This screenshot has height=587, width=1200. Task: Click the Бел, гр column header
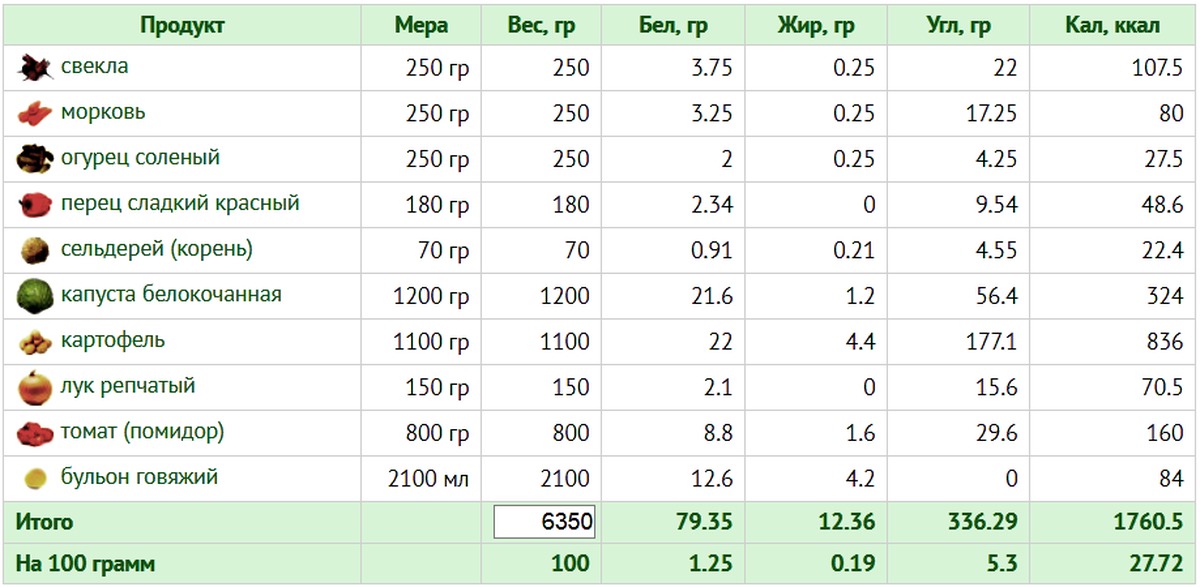click(673, 26)
